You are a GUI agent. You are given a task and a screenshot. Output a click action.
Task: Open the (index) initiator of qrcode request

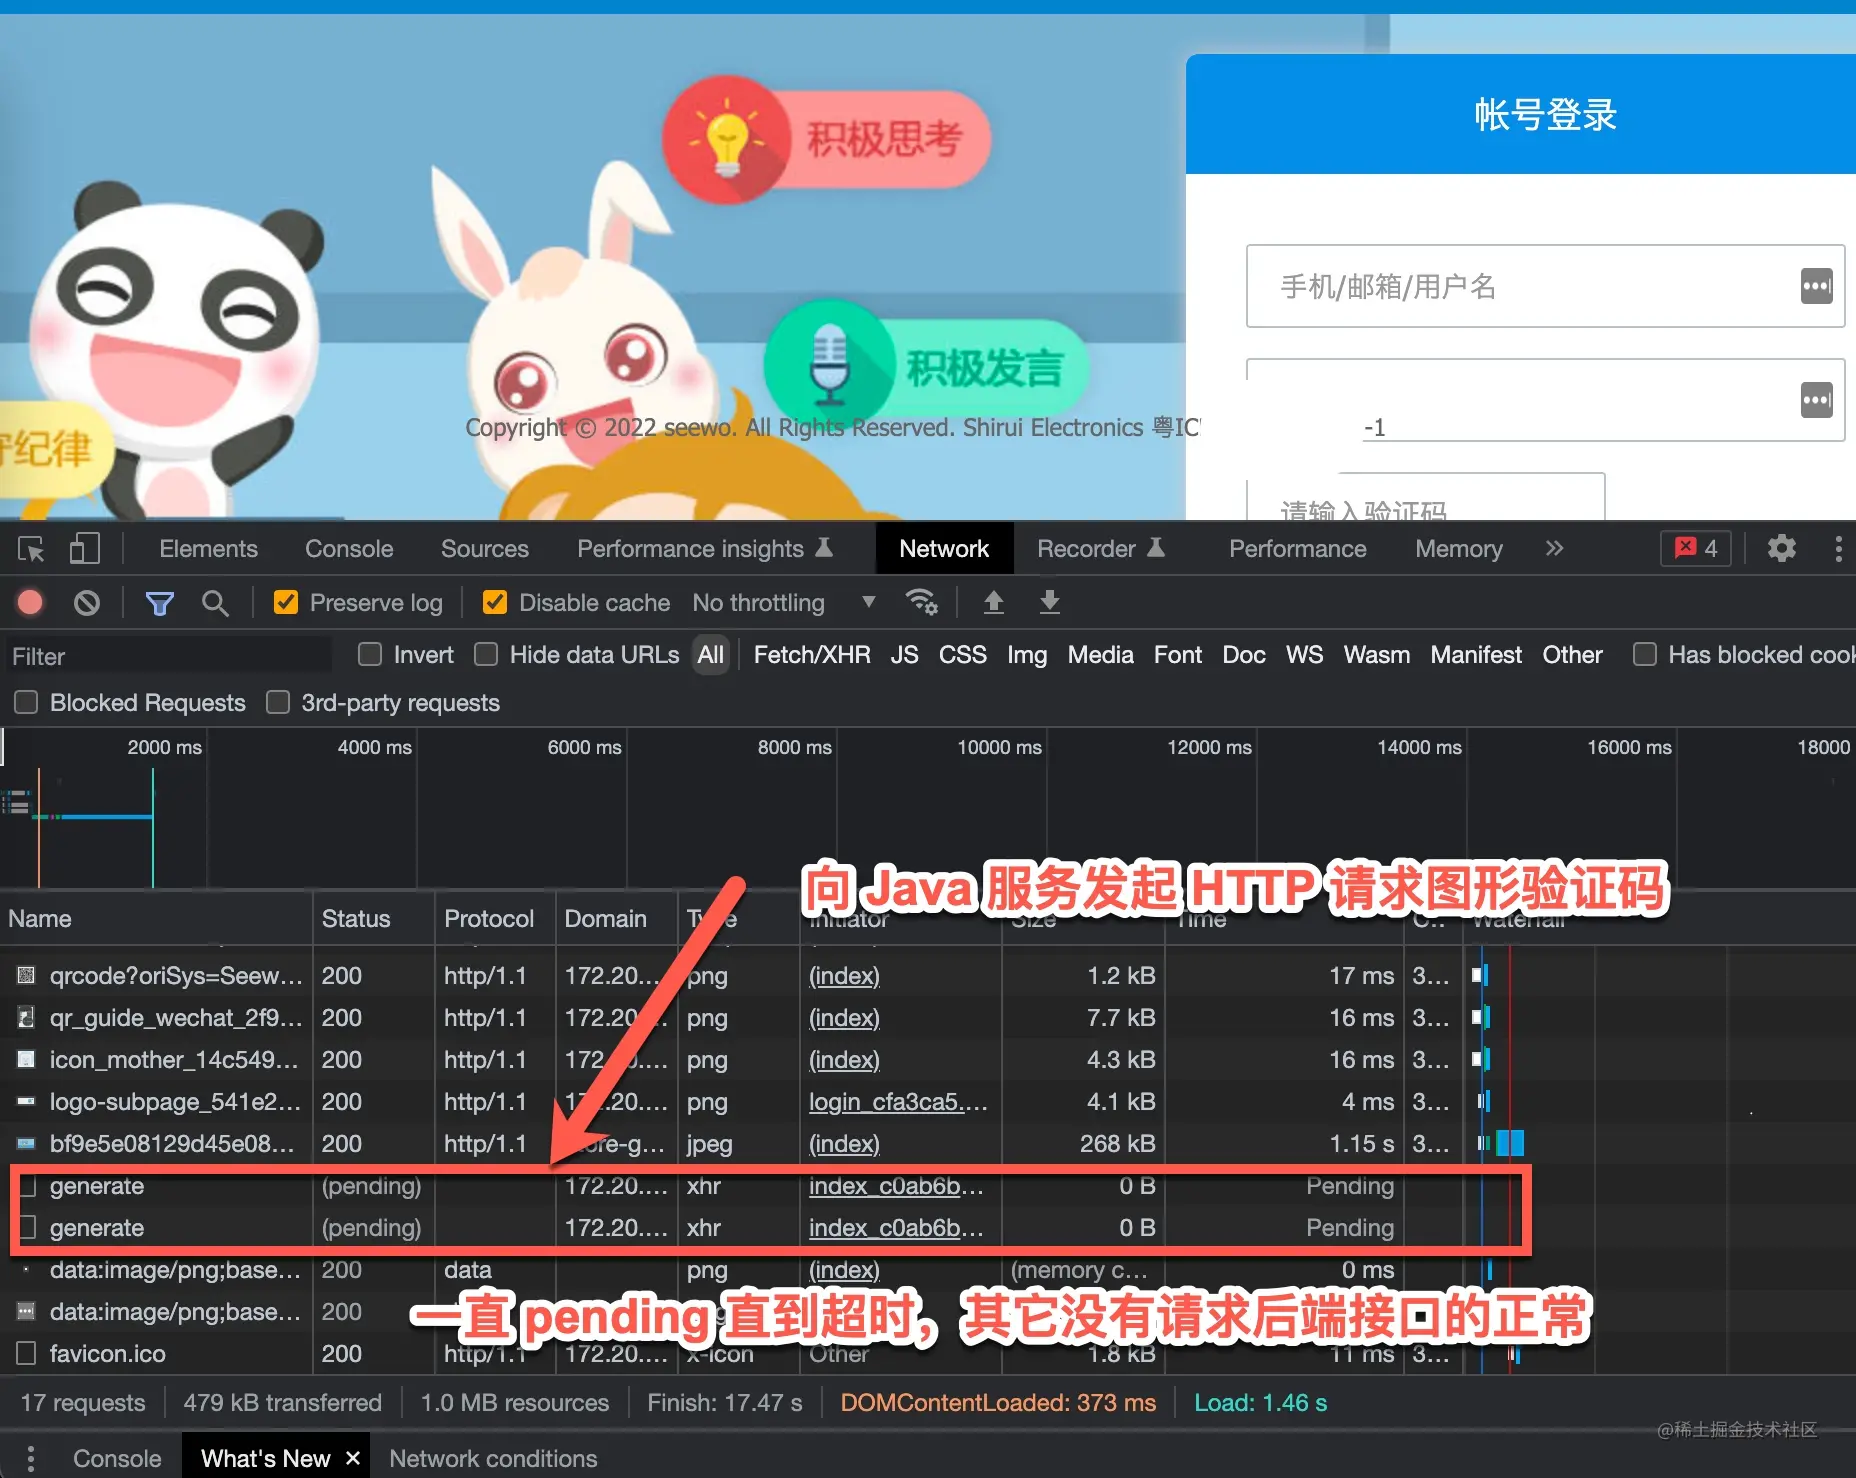click(x=844, y=976)
